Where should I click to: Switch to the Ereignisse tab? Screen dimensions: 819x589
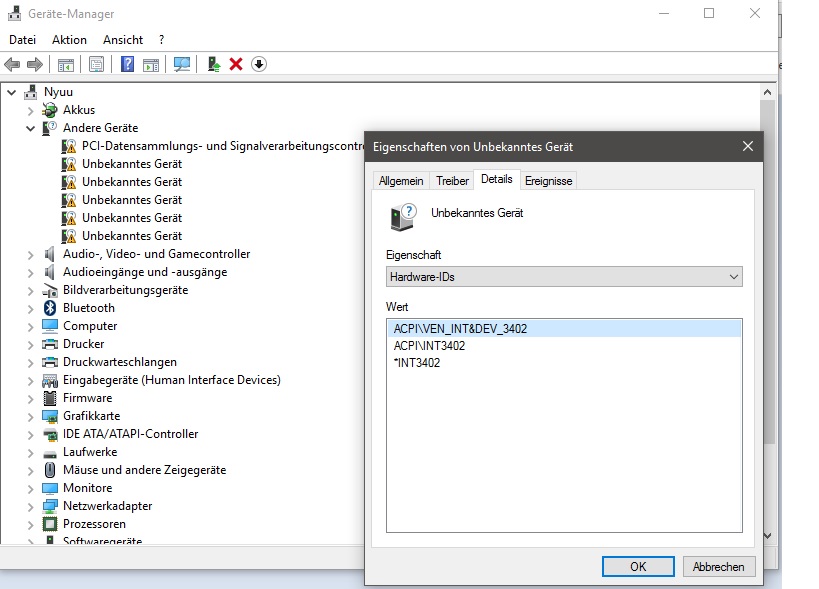(548, 181)
